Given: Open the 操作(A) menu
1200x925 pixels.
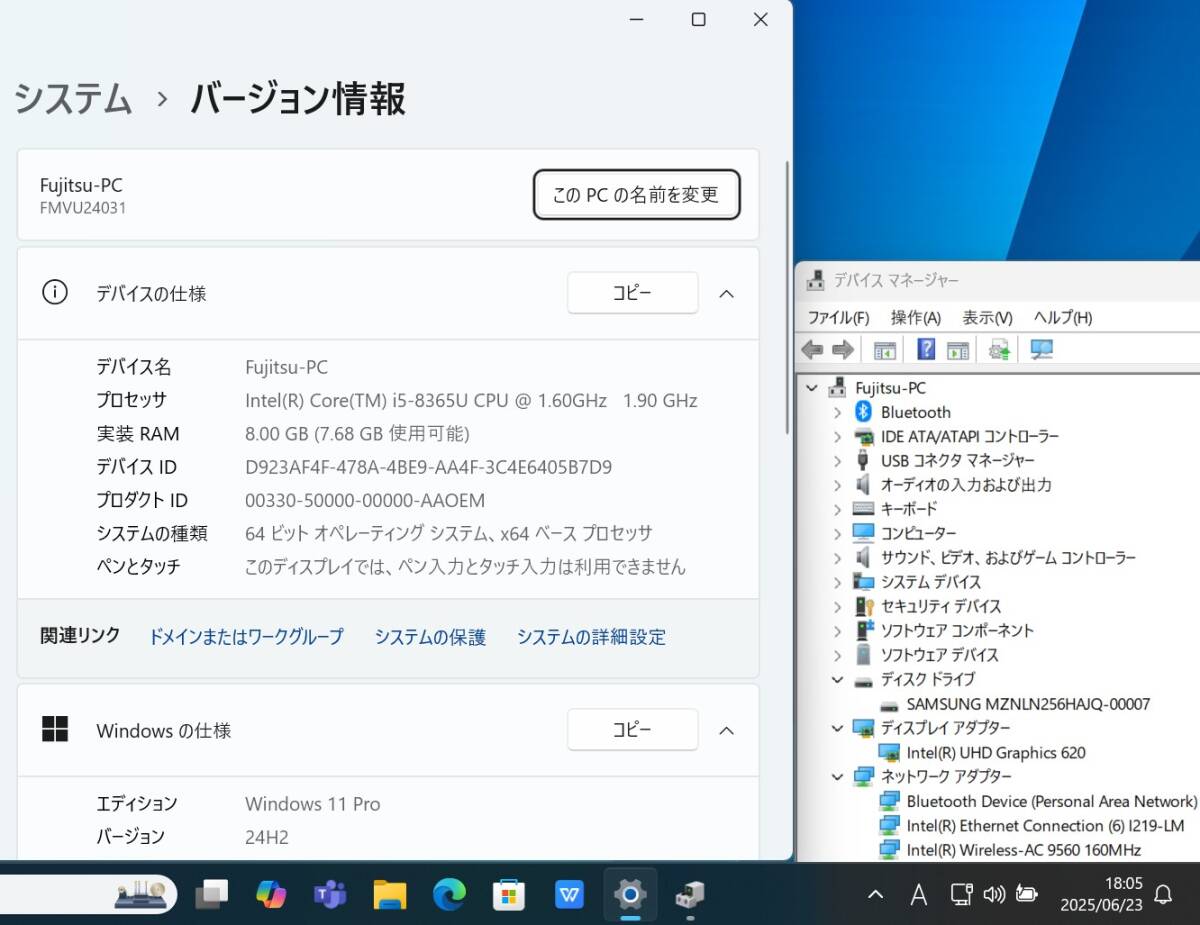Looking at the screenshot, I should 916,317.
